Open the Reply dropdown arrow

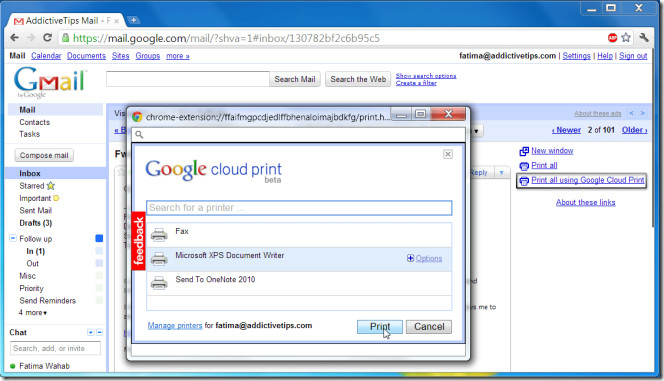pos(501,172)
